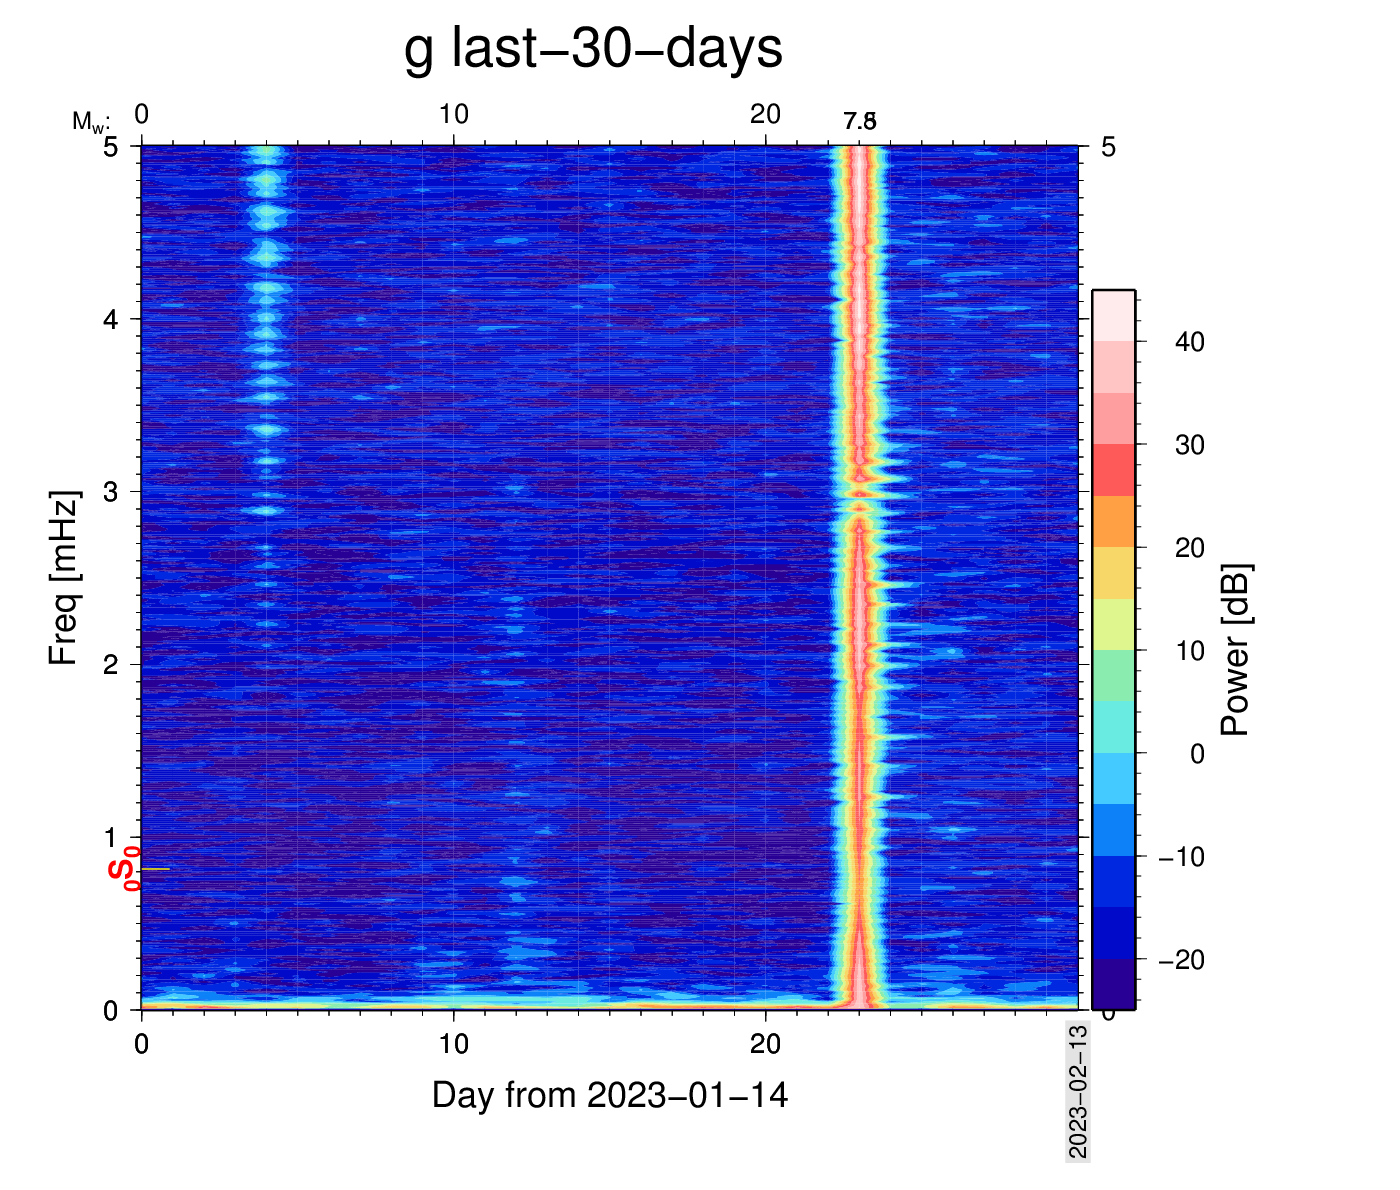Click the darkest purple swatch at colorbar bottom
This screenshot has height=1190, width=1400.
click(x=1112, y=984)
